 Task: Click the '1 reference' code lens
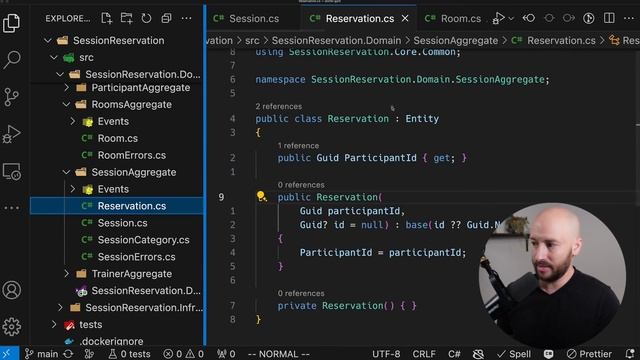click(x=298, y=146)
